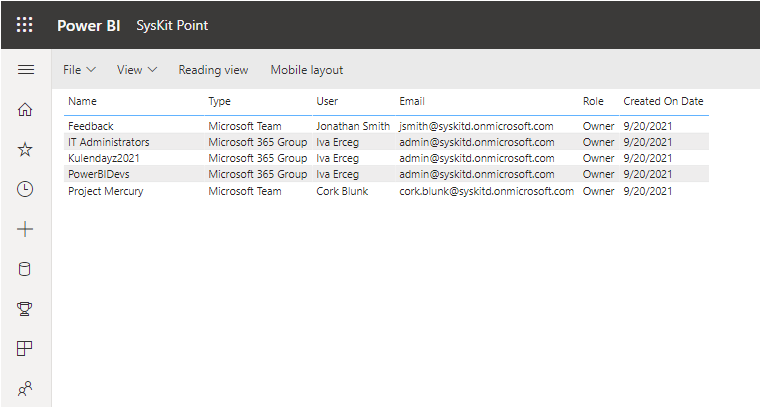Click the Created On Date column header

pyautogui.click(x=663, y=101)
